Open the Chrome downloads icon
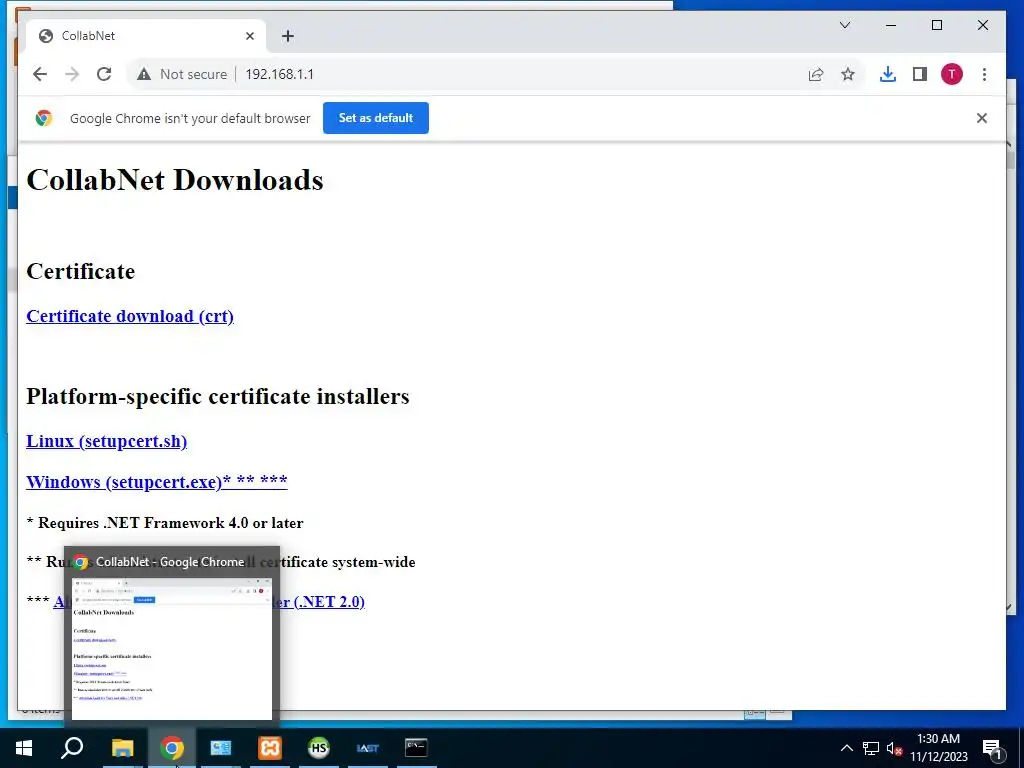1024x768 pixels. tap(888, 74)
